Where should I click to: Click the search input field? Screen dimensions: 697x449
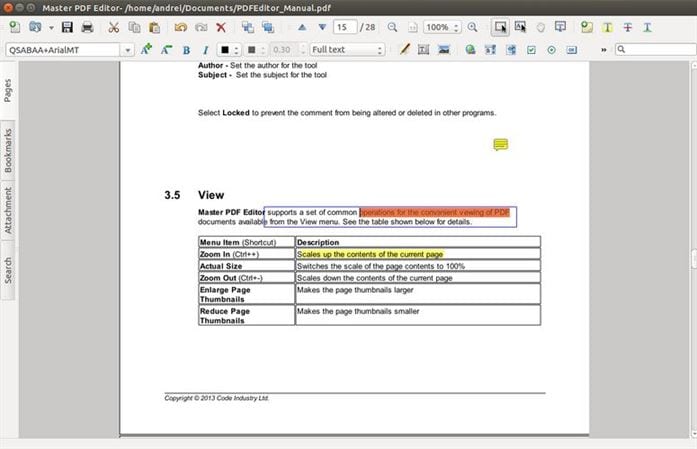point(656,49)
